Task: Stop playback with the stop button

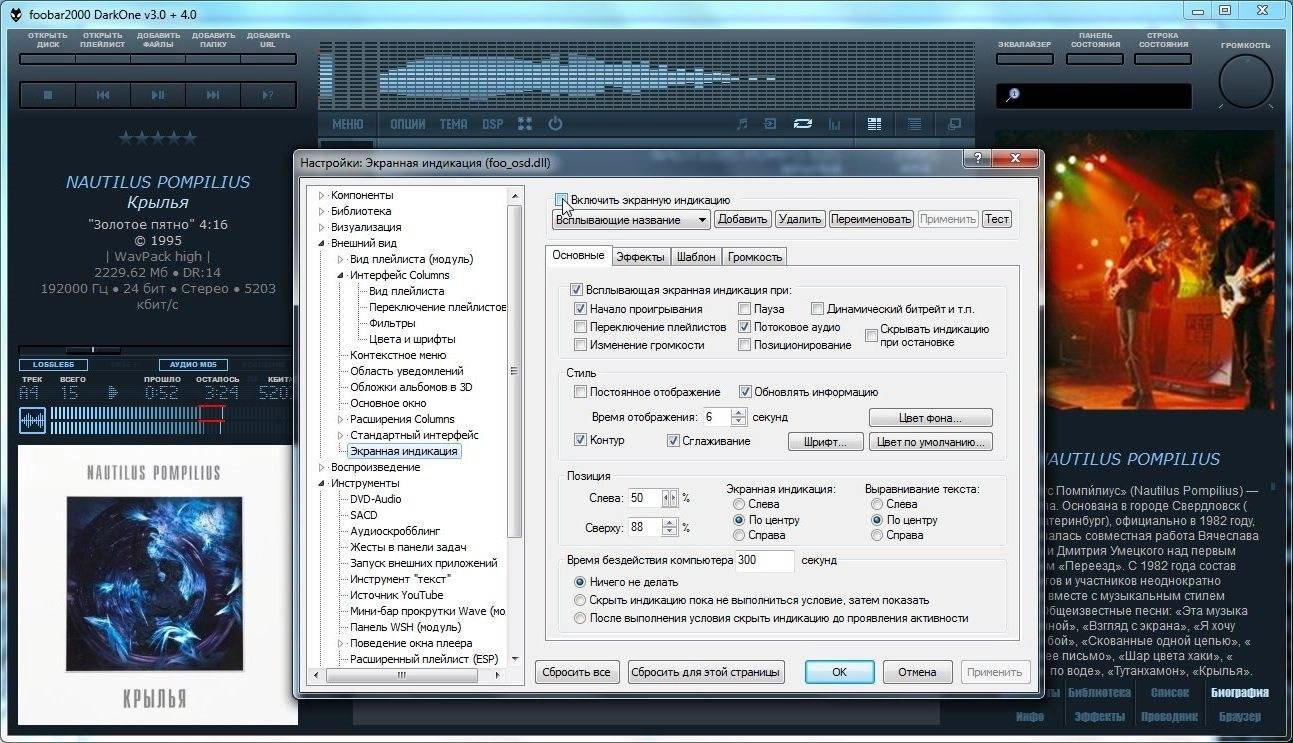Action: (x=47, y=95)
